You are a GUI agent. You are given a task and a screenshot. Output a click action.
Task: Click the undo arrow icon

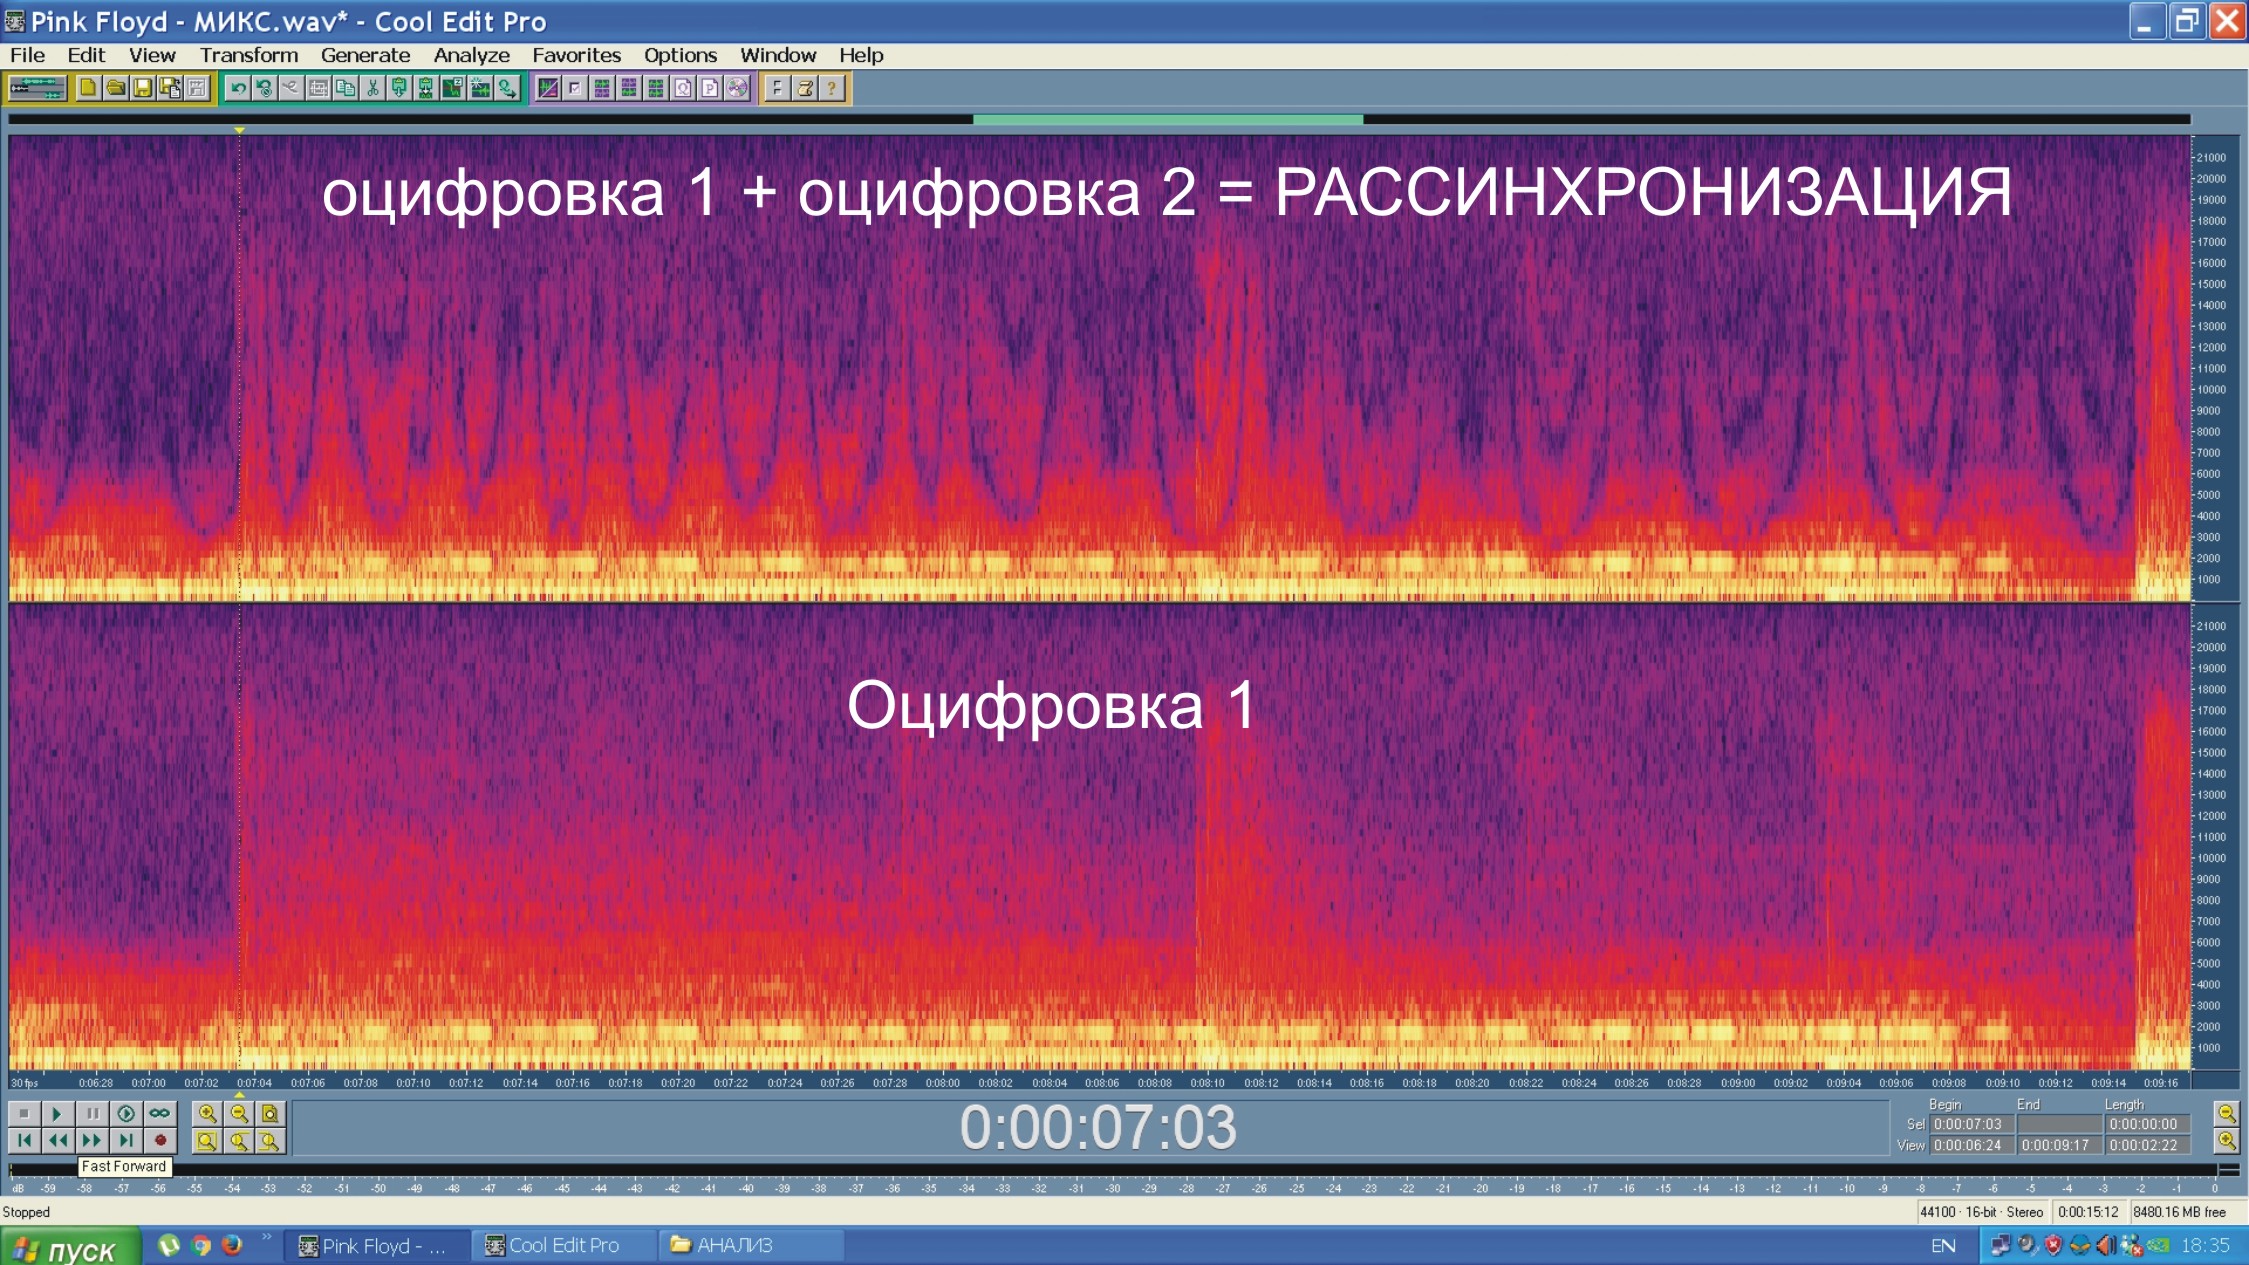tap(237, 89)
